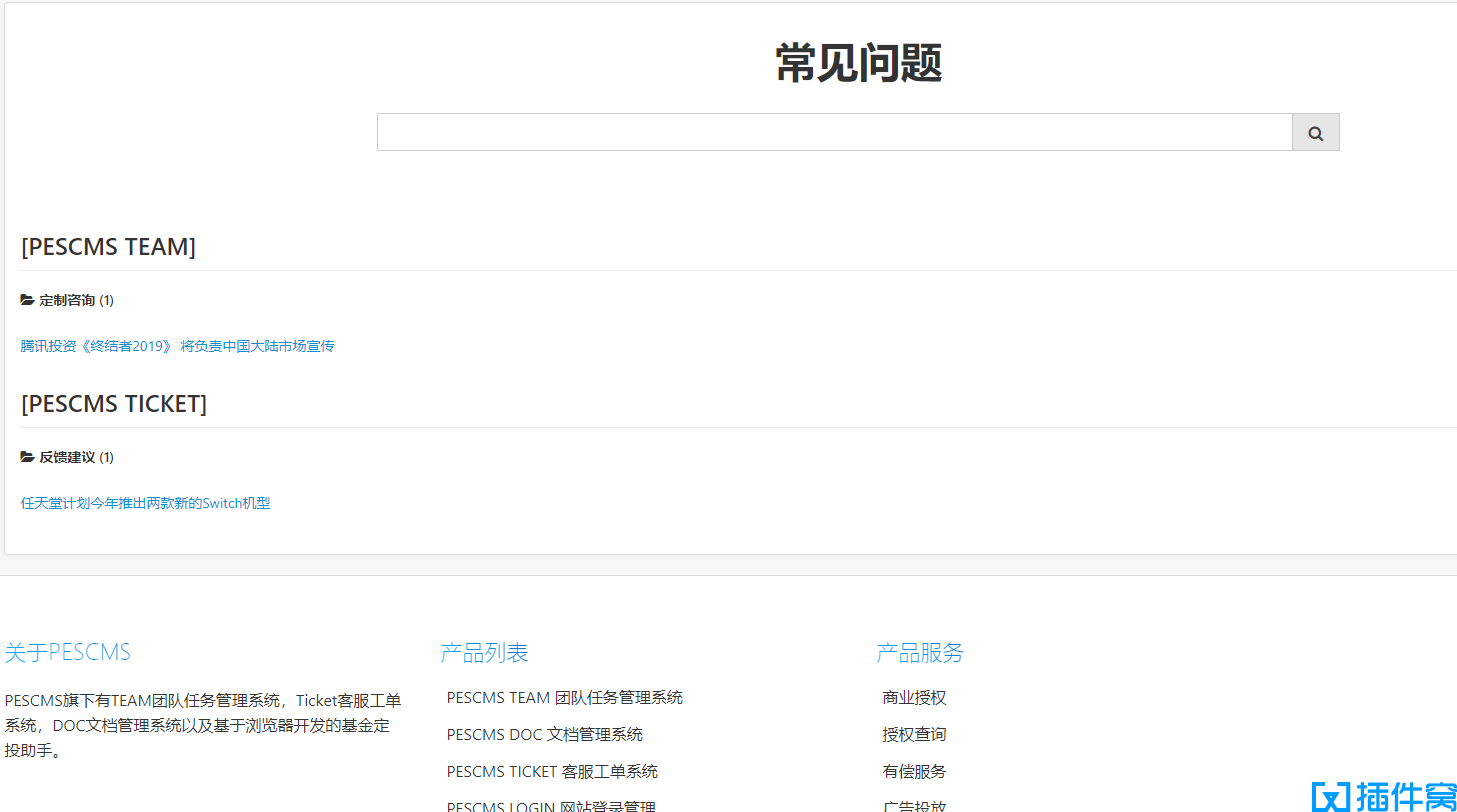The width and height of the screenshot is (1457, 812).
Task: Open PESCMS LOGIN 网站登录管理 footer link
Action: pos(551,805)
